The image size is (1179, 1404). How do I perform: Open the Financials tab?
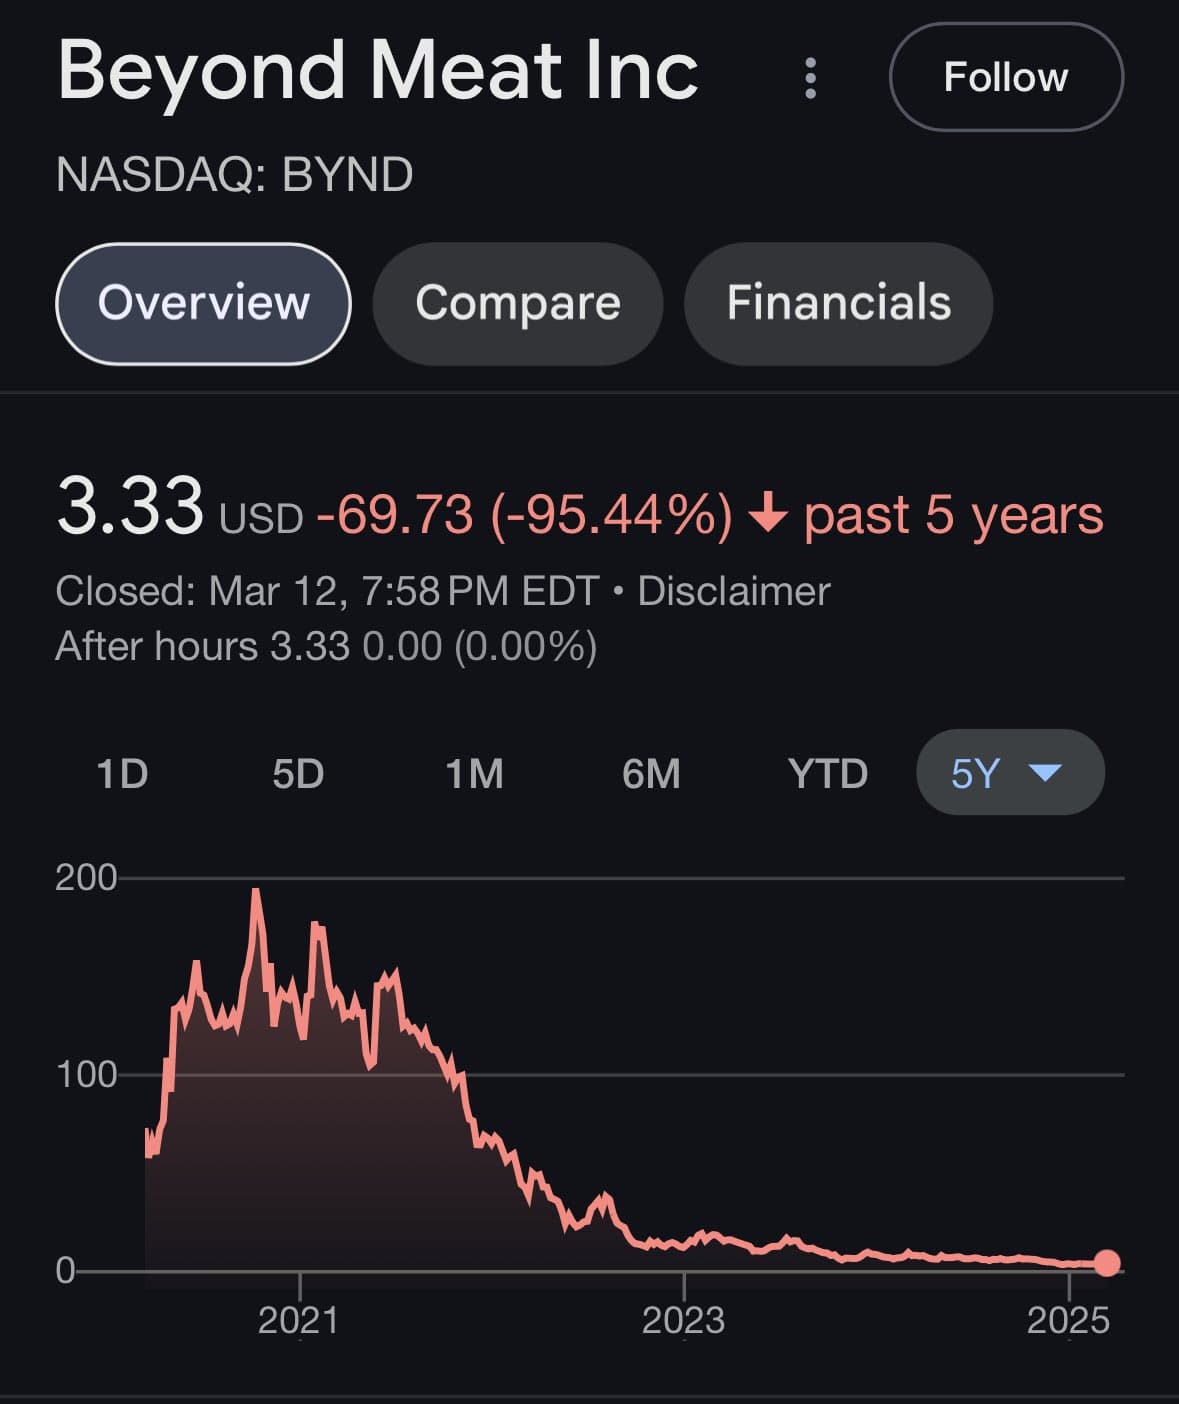tap(838, 303)
